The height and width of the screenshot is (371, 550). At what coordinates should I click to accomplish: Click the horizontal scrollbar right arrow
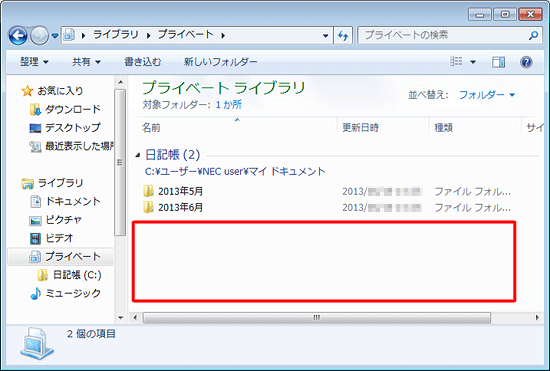[537, 318]
